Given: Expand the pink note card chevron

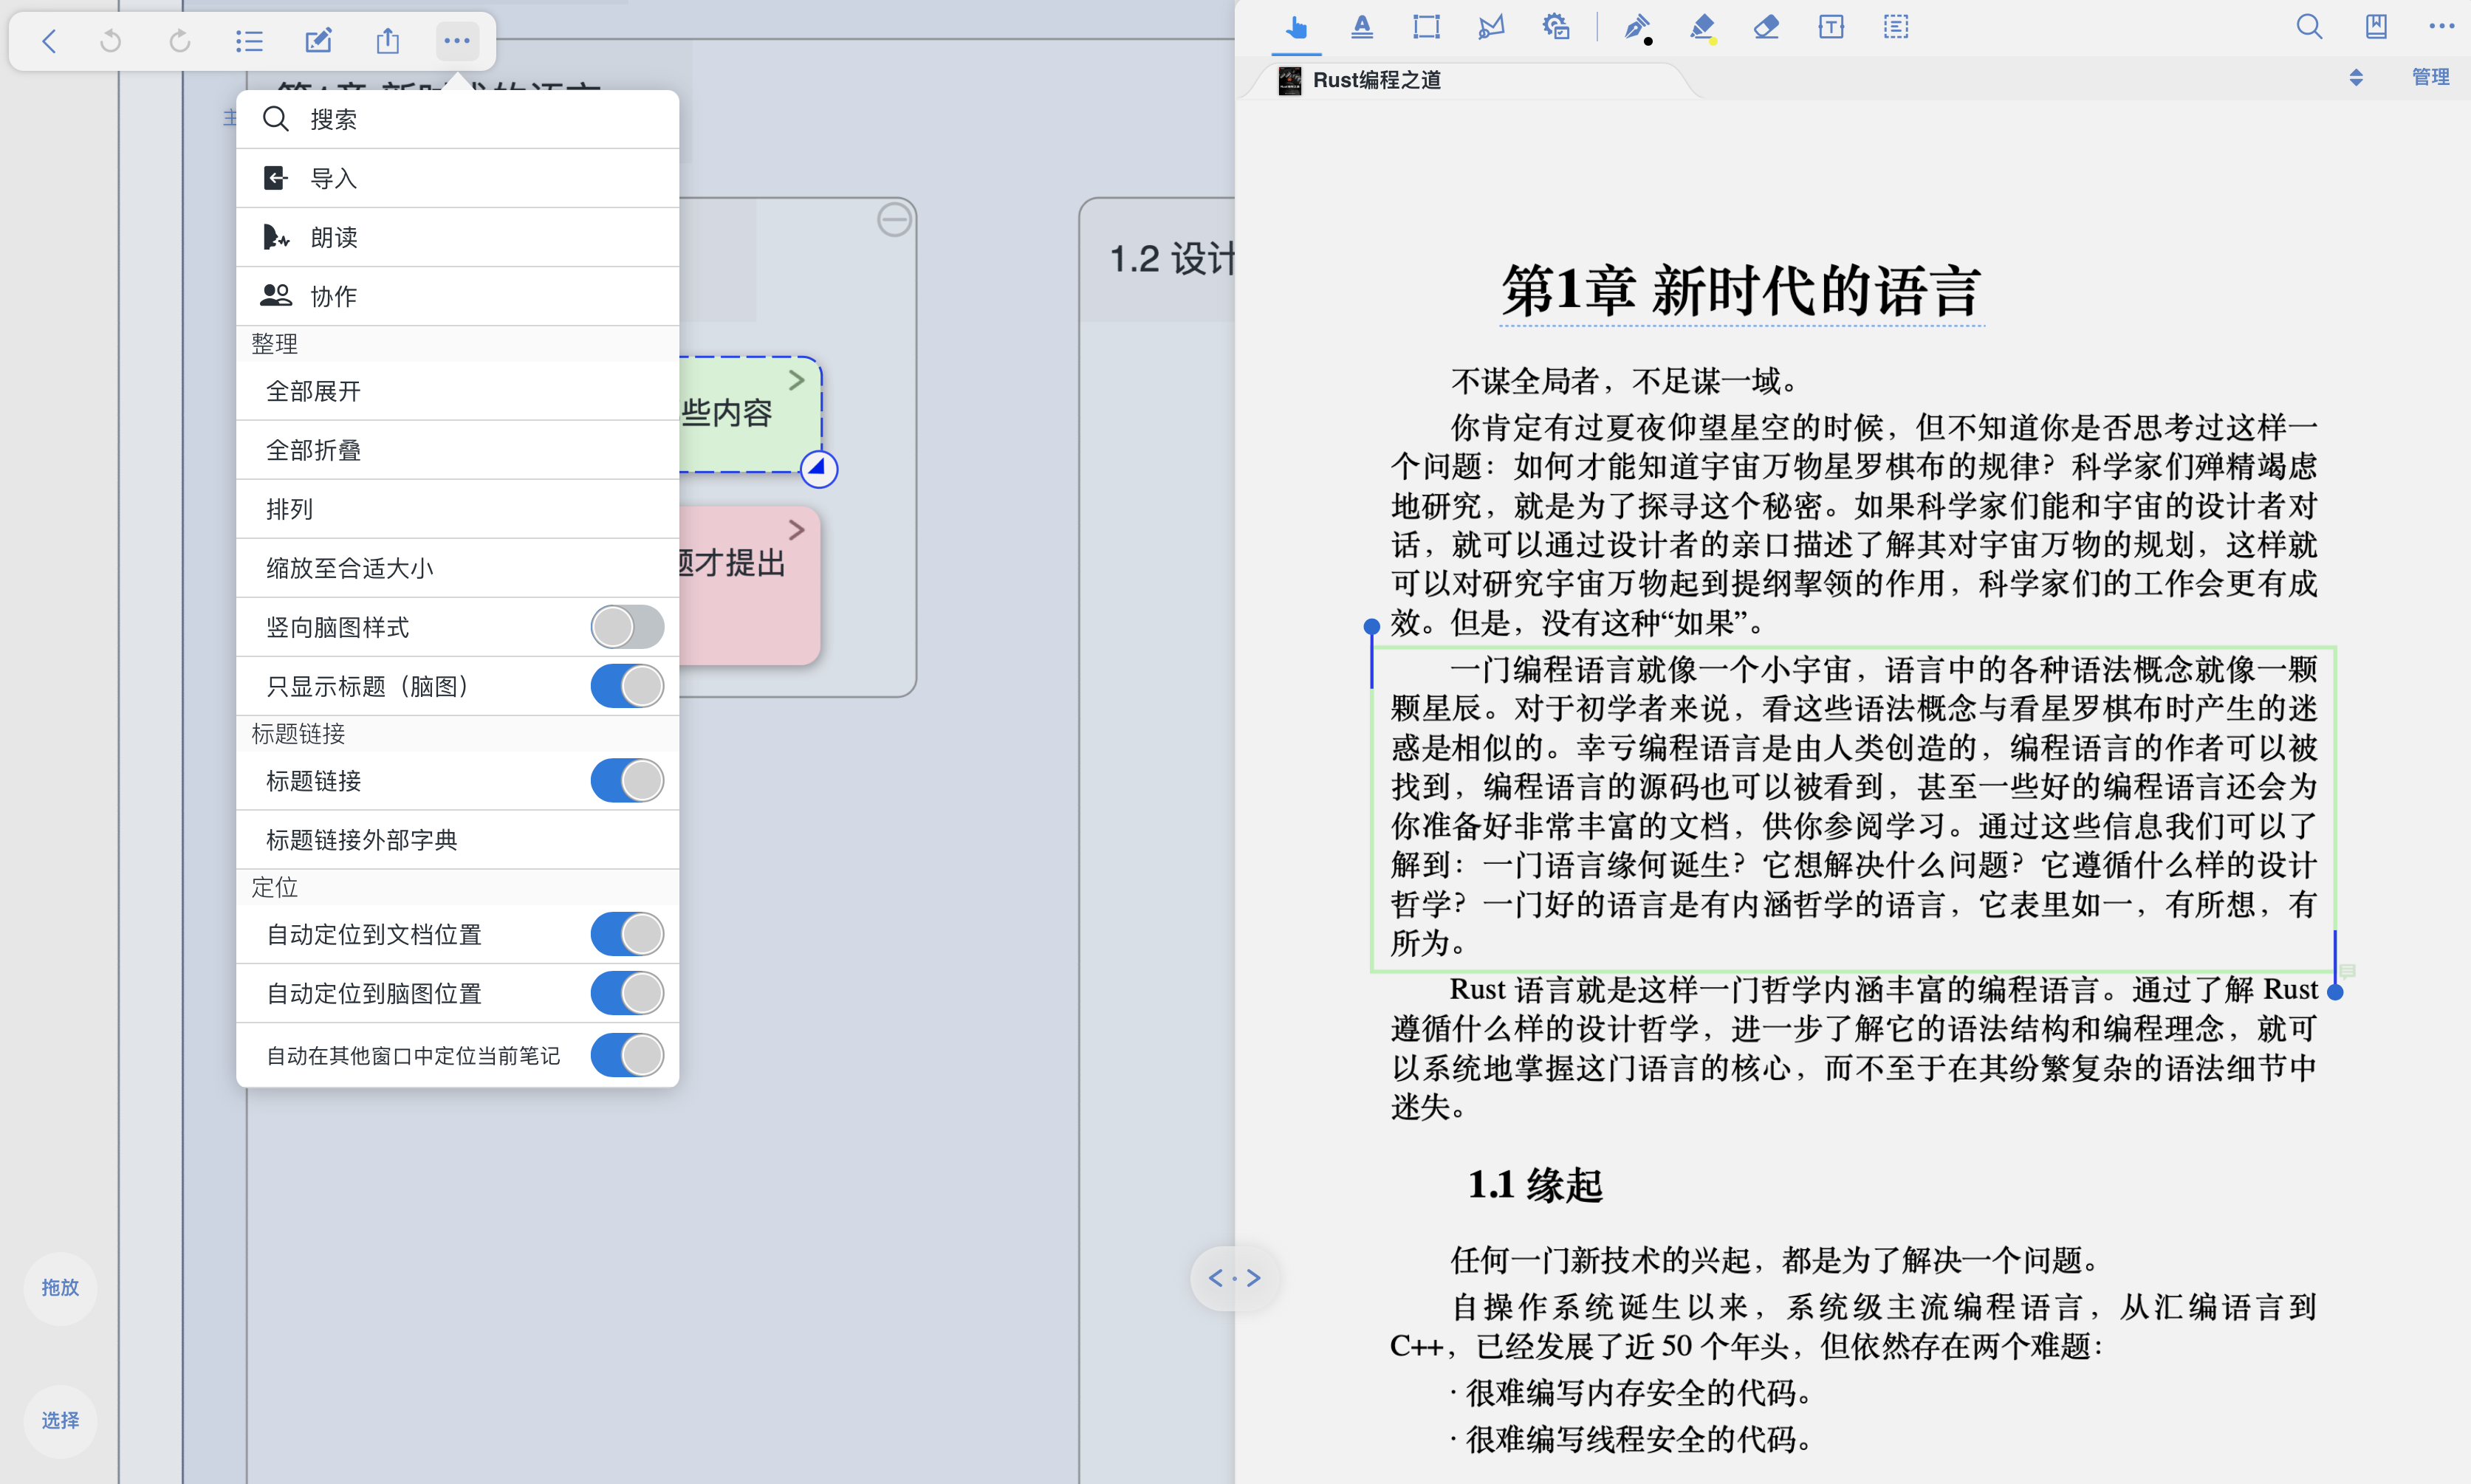Looking at the screenshot, I should (x=796, y=530).
